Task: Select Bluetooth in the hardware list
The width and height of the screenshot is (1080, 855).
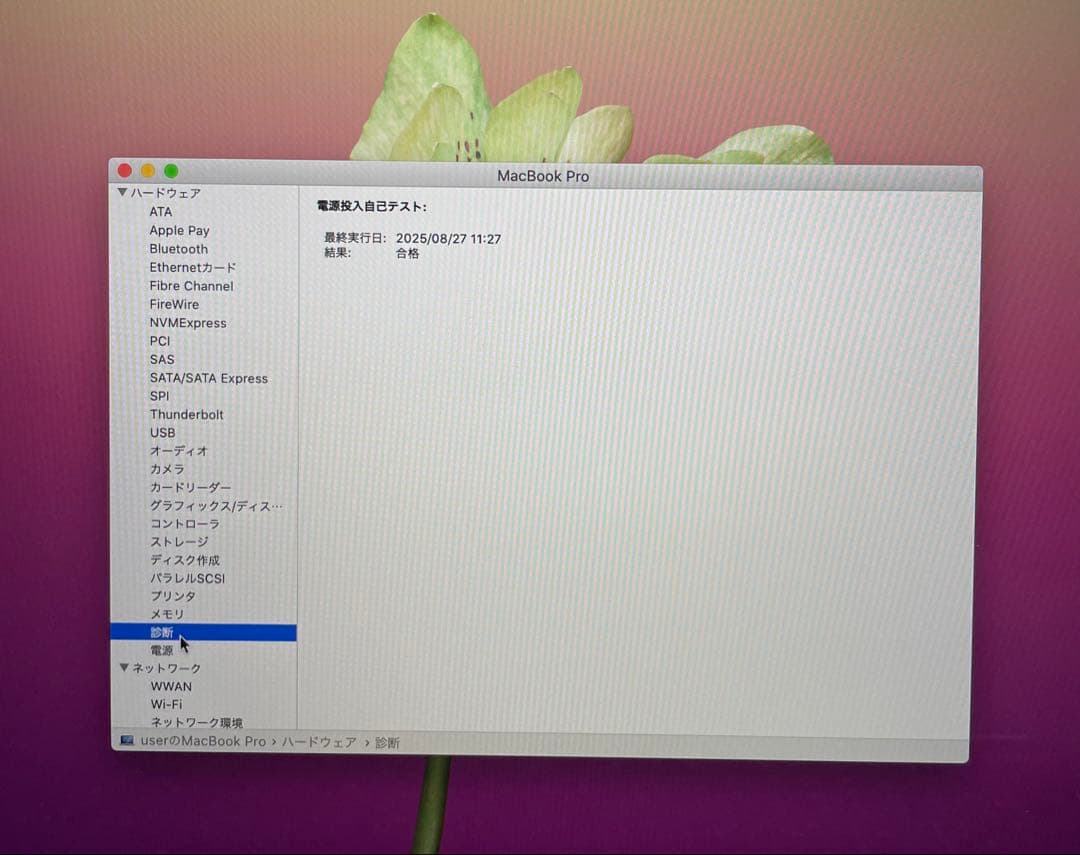Action: click(179, 249)
